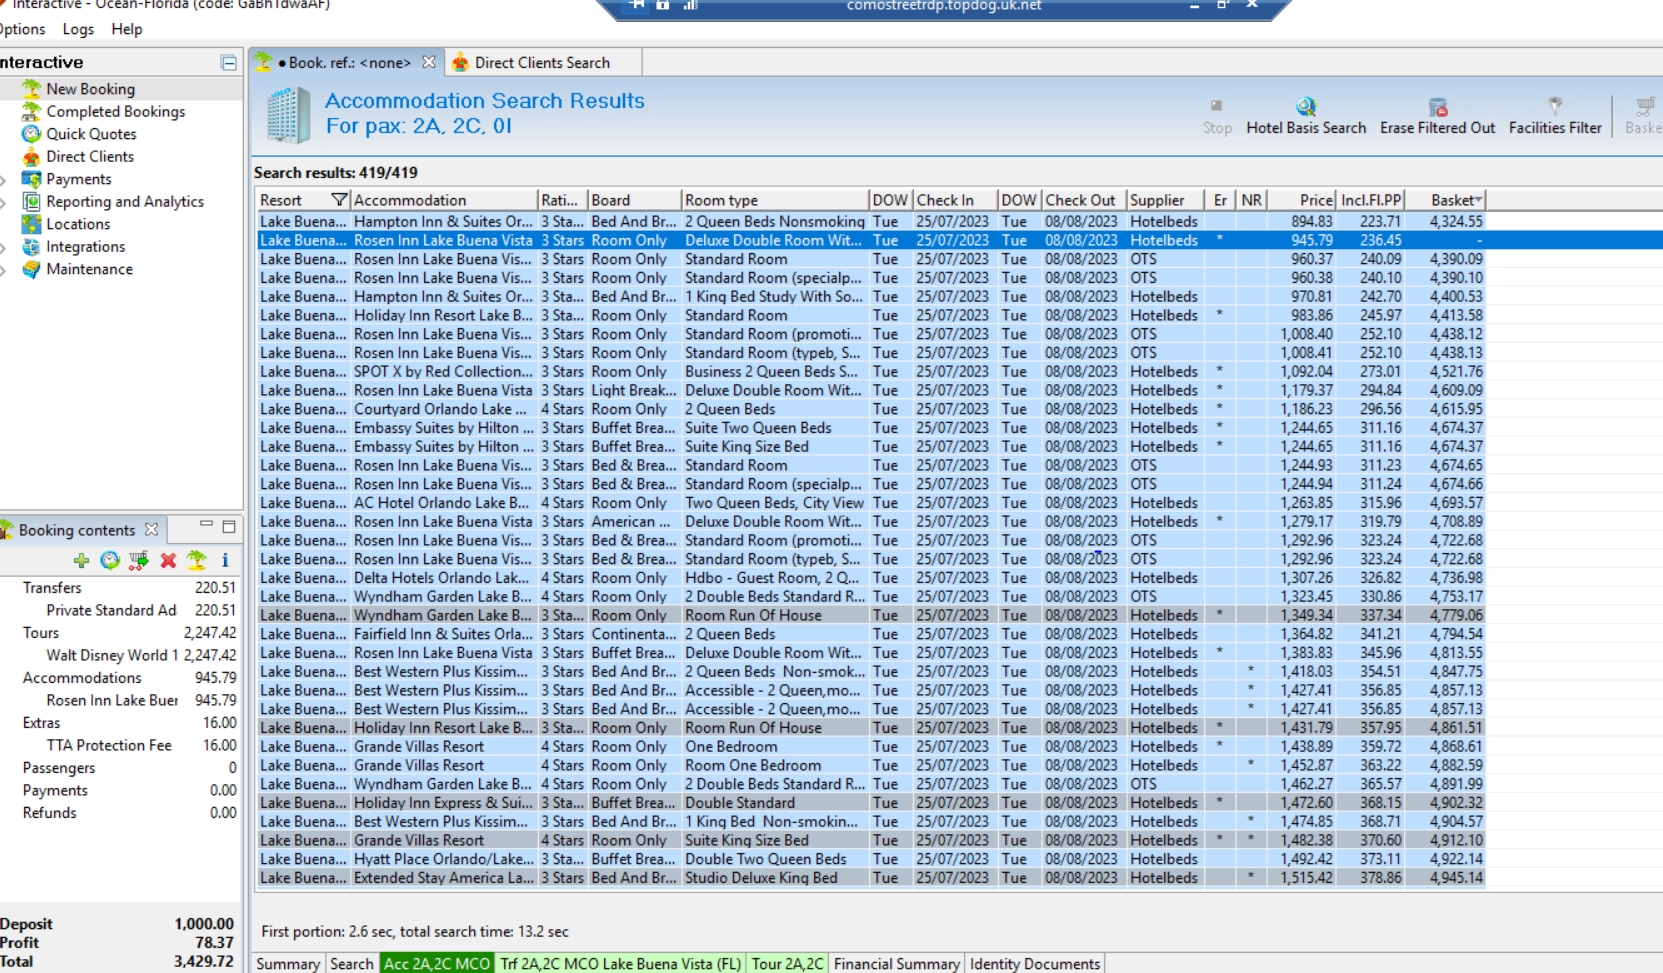The image size is (1663, 973).
Task: Open the Financial Summary tab
Action: pos(896,964)
